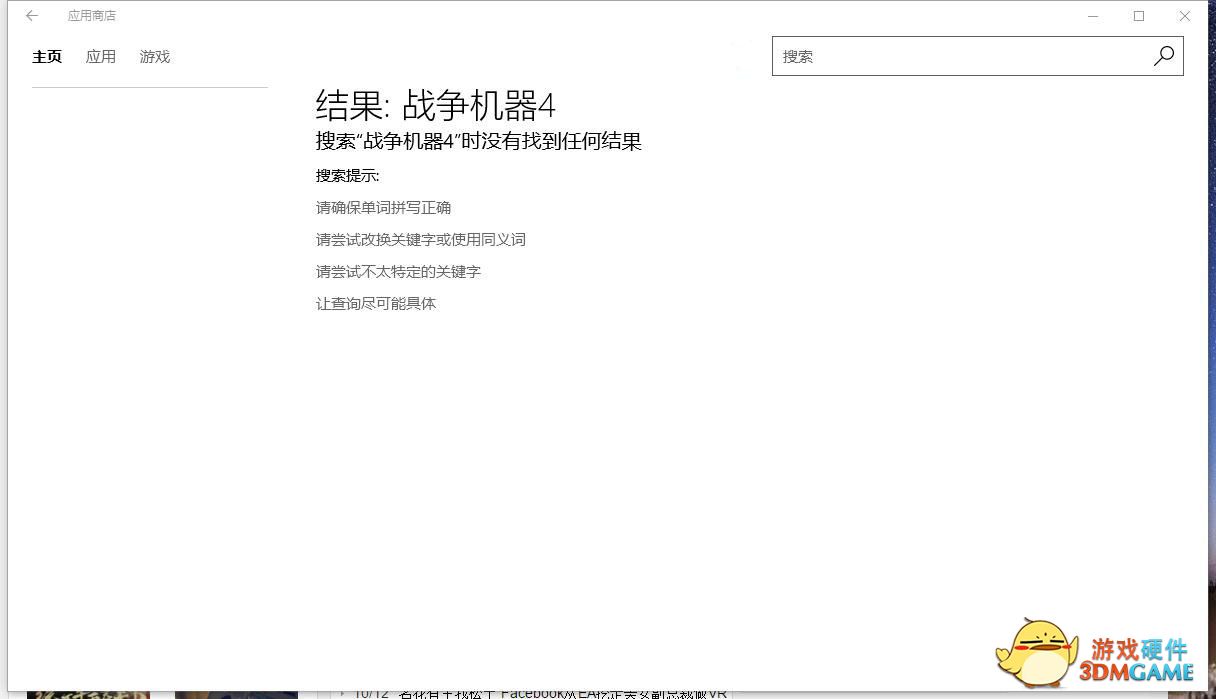Minimize the 应用商店 window
The height and width of the screenshot is (699, 1216).
point(1093,16)
